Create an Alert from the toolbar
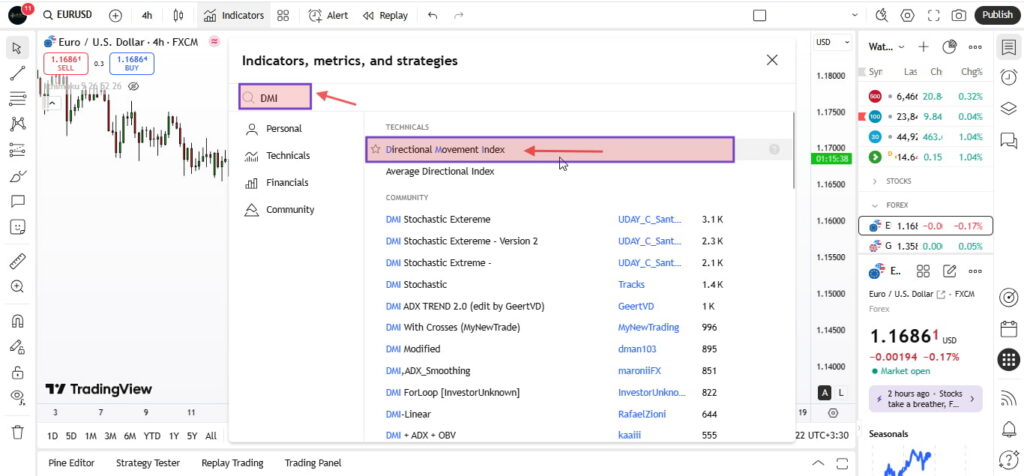The width and height of the screenshot is (1024, 476). click(x=328, y=15)
